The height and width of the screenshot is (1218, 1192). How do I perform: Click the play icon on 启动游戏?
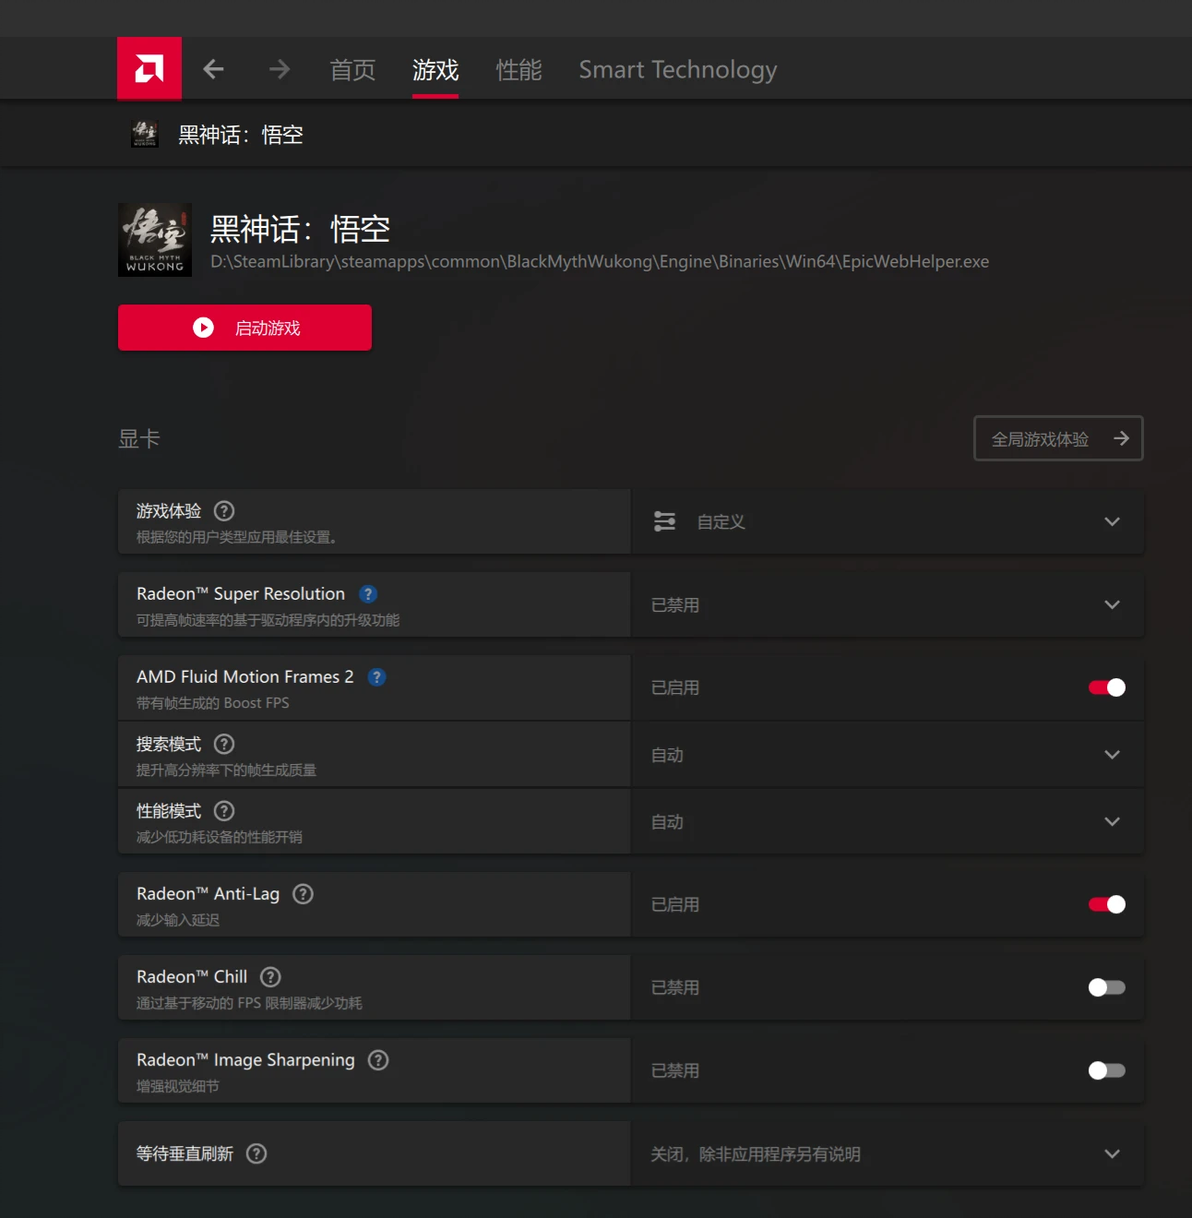pyautogui.click(x=203, y=328)
